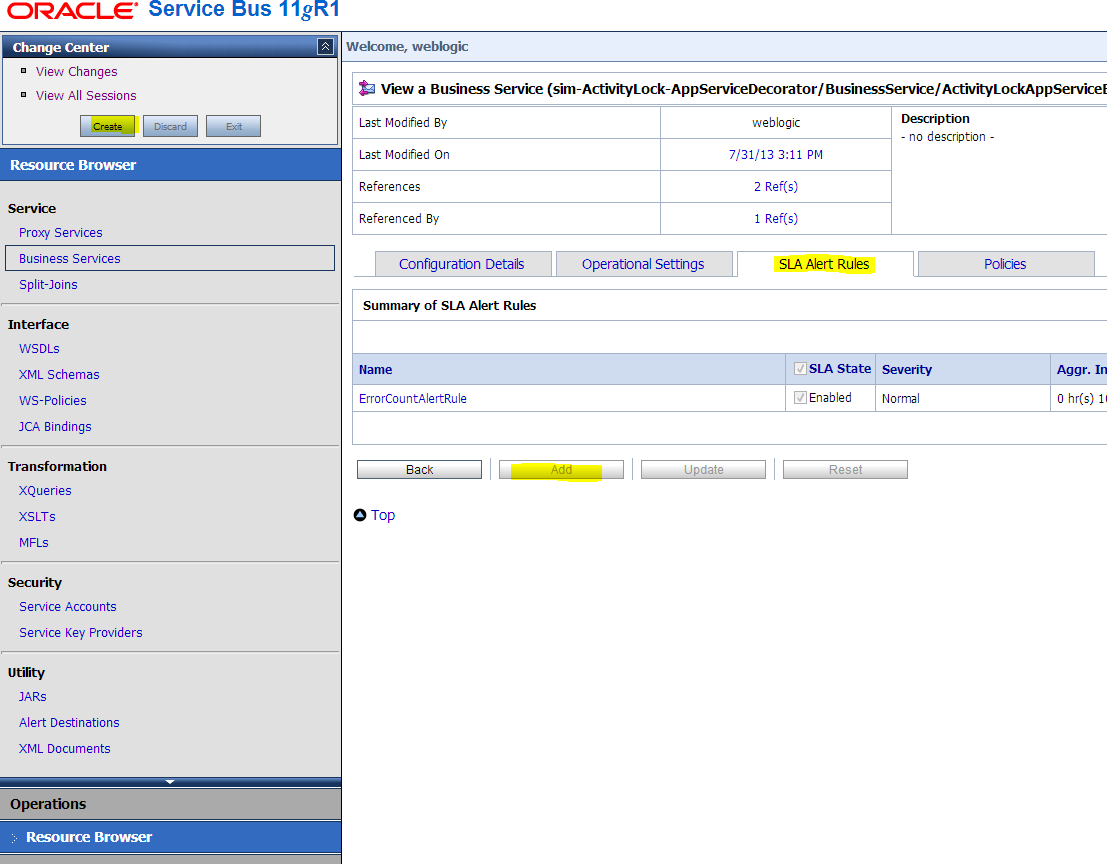The height and width of the screenshot is (864, 1107).
Task: Open the ErrorCountAlertRule rule
Action: pyautogui.click(x=412, y=399)
